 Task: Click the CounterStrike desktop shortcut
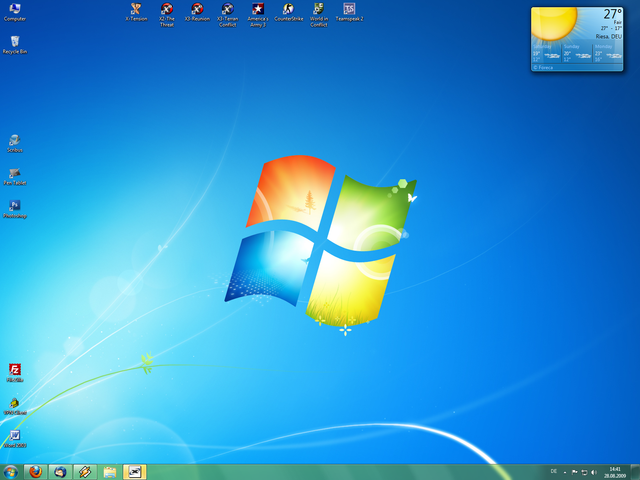(x=288, y=11)
